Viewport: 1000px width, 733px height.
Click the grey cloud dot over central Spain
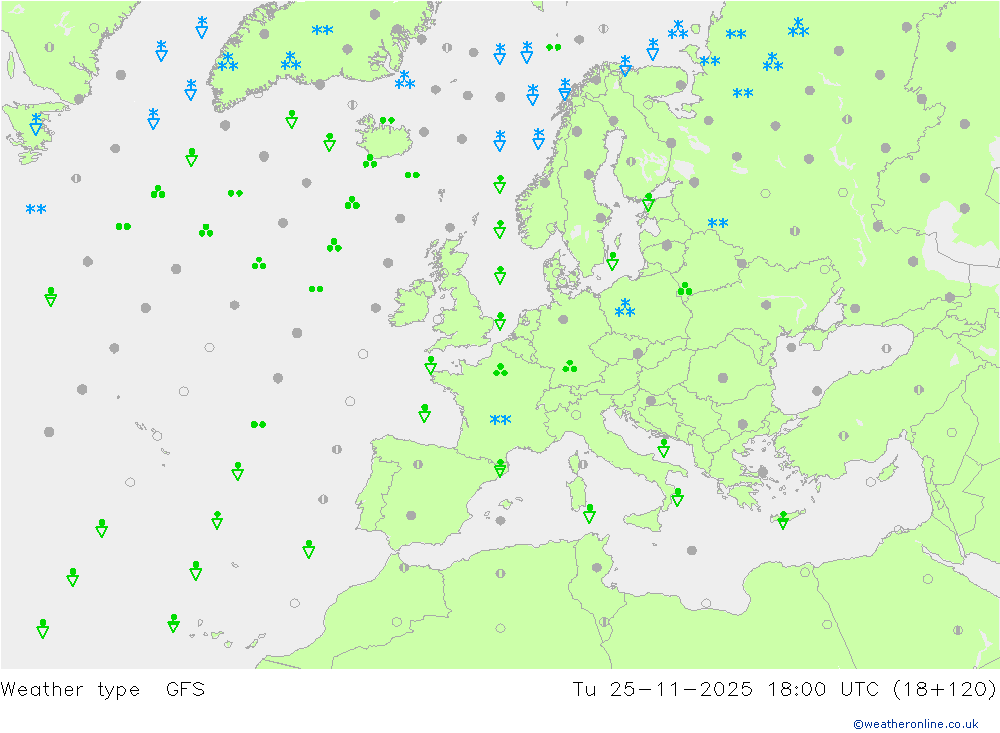411,515
